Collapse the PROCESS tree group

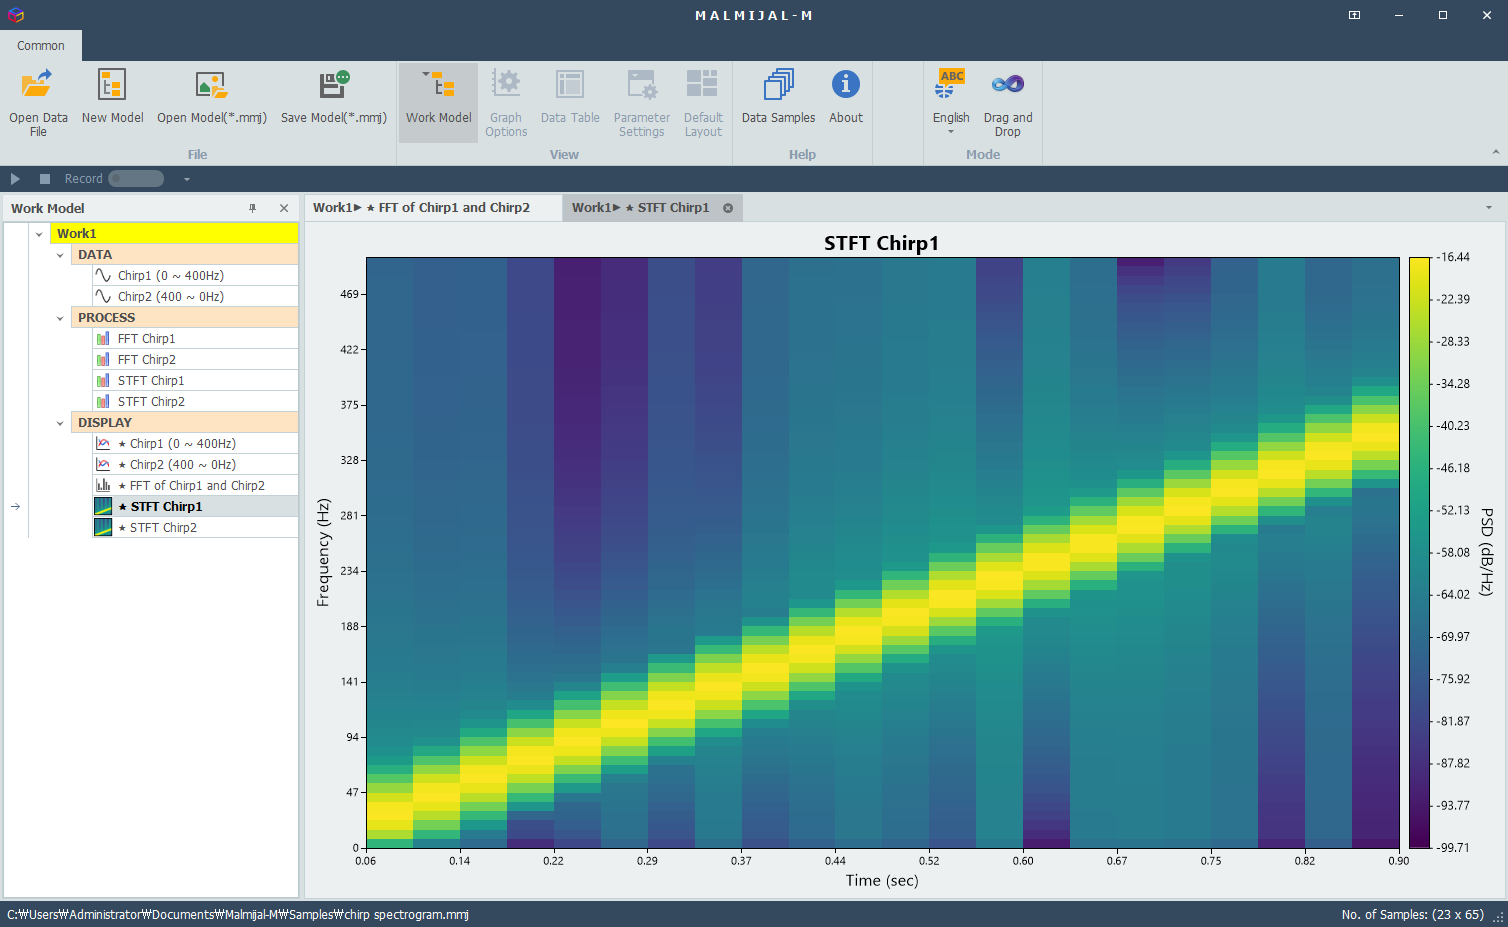click(60, 318)
